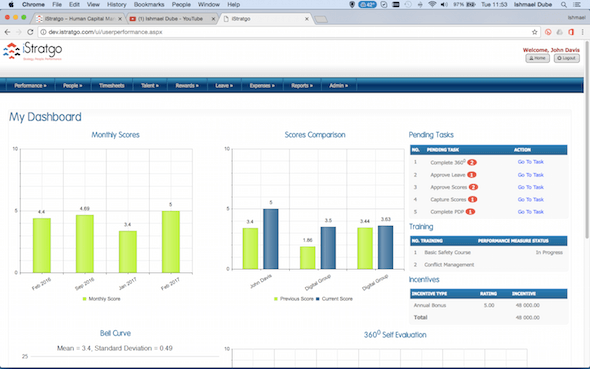Reload the current page
Image resolution: width=590 pixels, height=369 pixels.
[x=30, y=32]
